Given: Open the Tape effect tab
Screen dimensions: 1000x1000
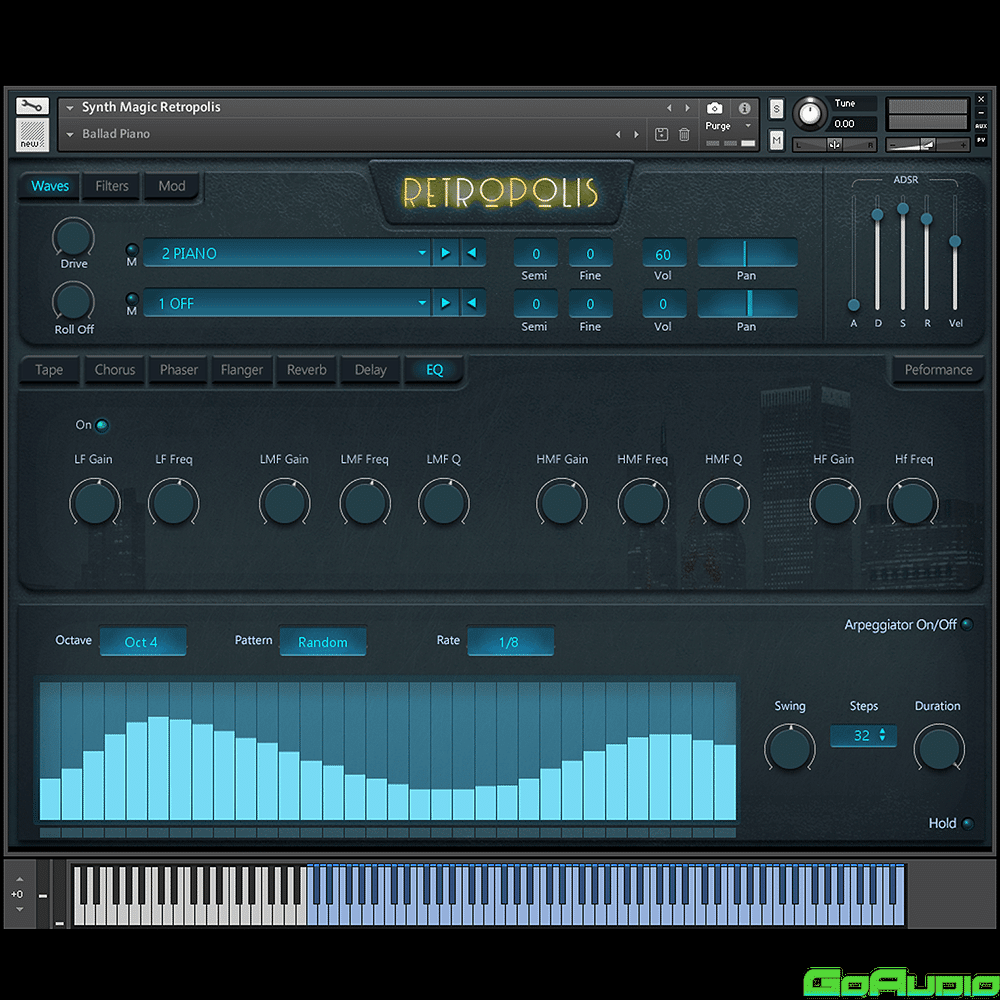Looking at the screenshot, I should point(49,370).
